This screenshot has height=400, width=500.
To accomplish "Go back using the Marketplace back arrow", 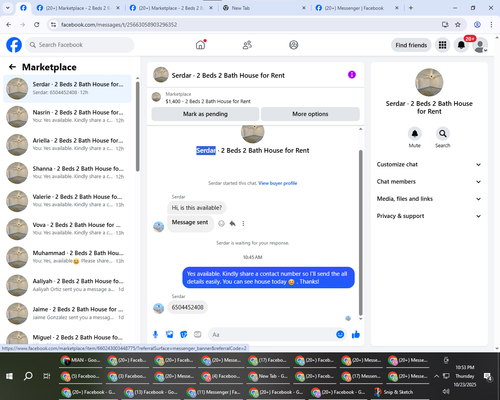I will tap(12, 67).
